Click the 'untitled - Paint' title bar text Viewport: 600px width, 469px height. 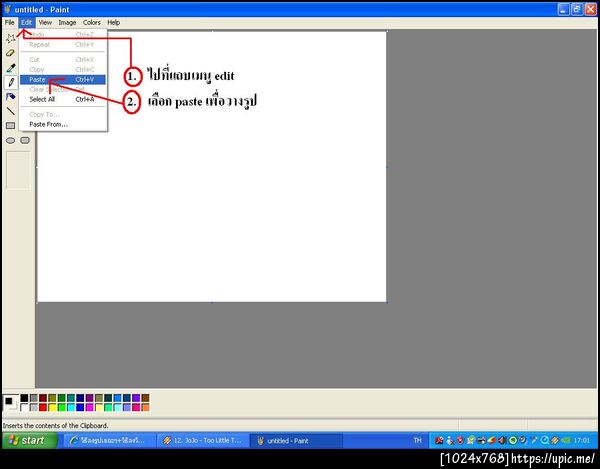[x=42, y=10]
